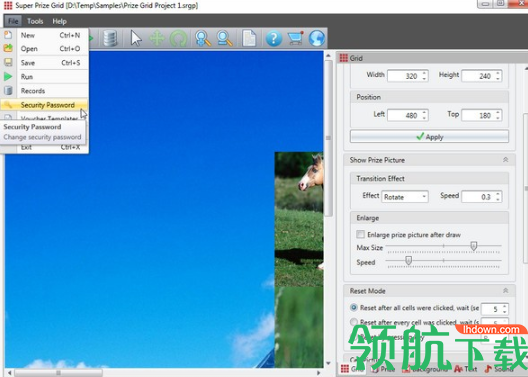
Task: Click the Save disk icon in File menu
Action: click(8, 62)
